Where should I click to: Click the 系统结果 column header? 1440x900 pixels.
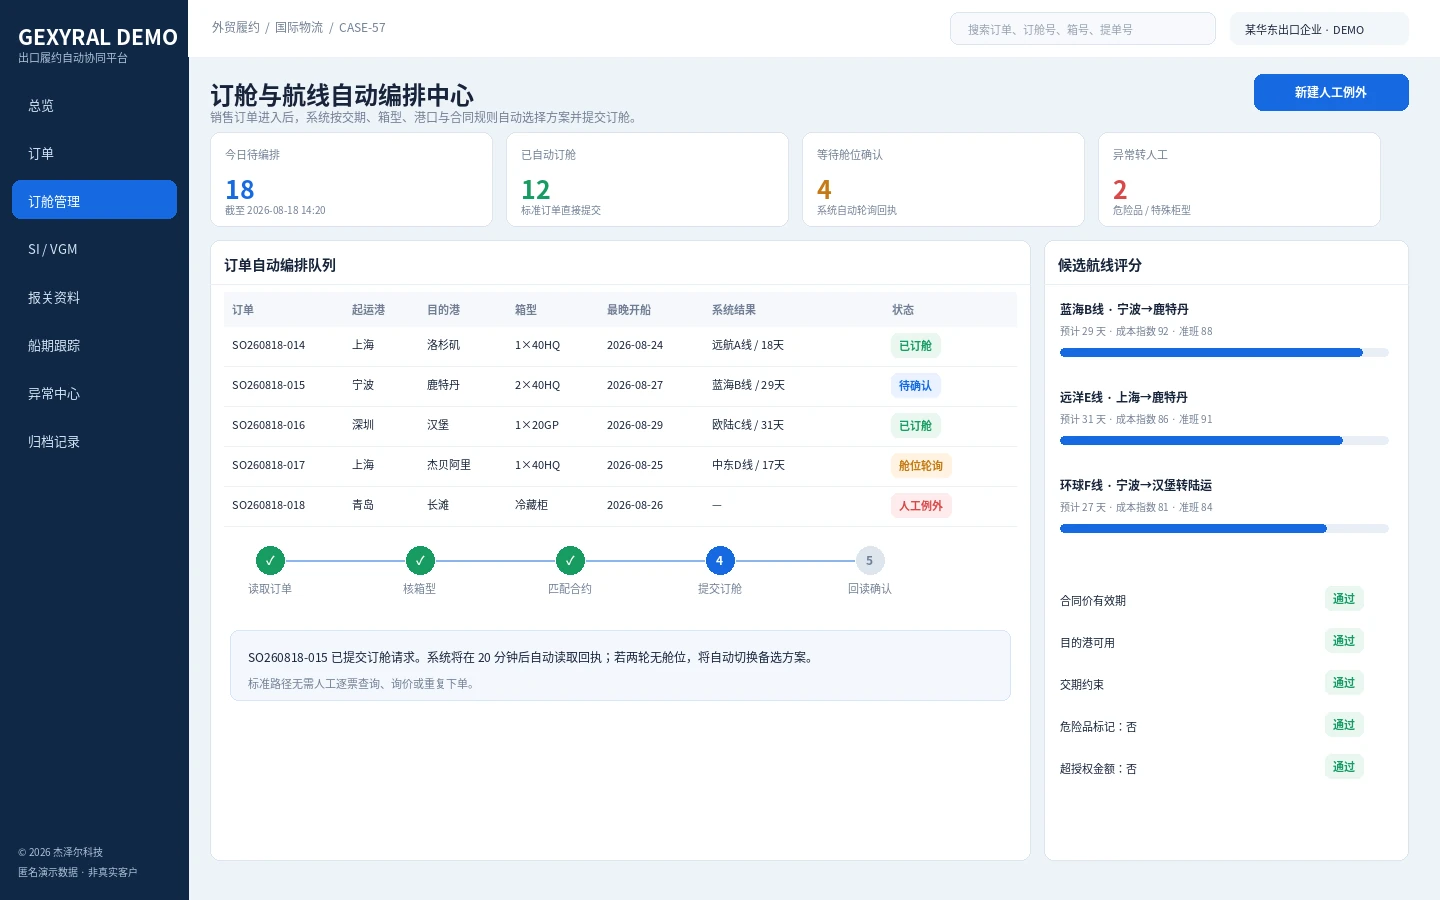click(x=734, y=310)
